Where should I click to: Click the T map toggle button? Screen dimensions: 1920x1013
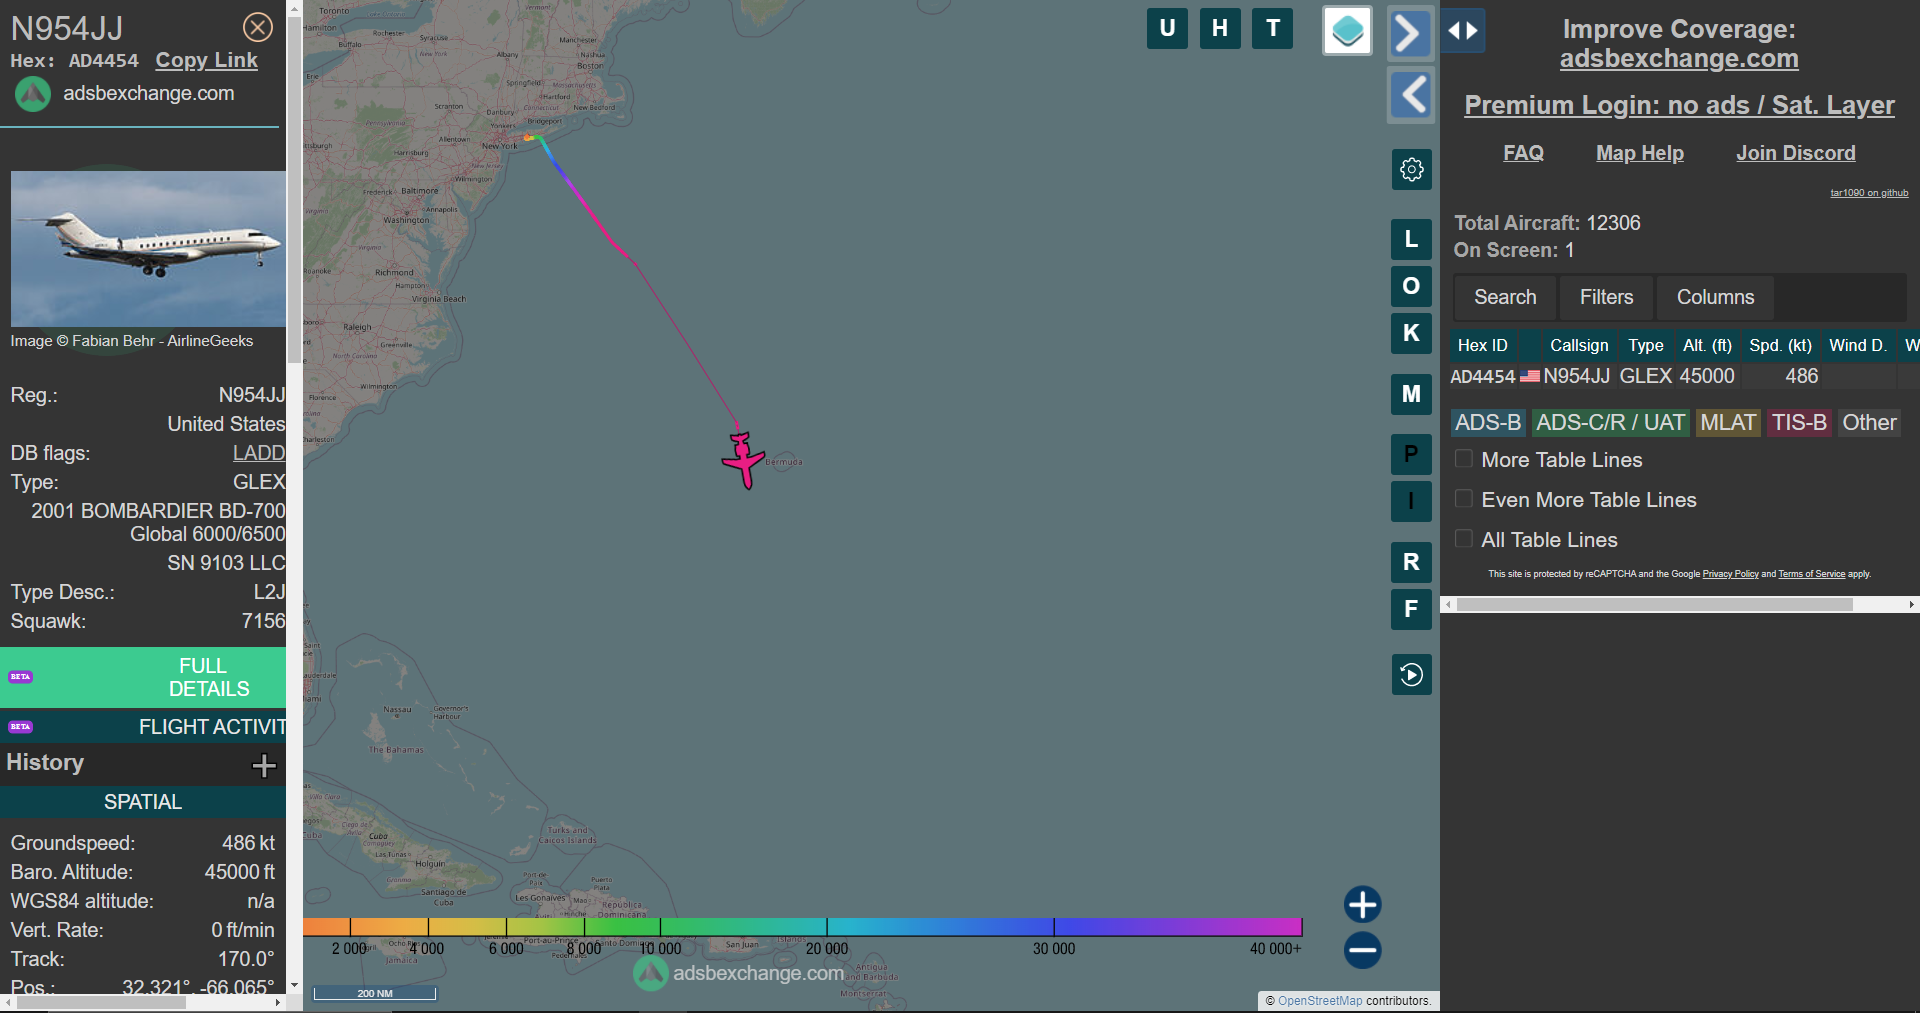pyautogui.click(x=1273, y=28)
